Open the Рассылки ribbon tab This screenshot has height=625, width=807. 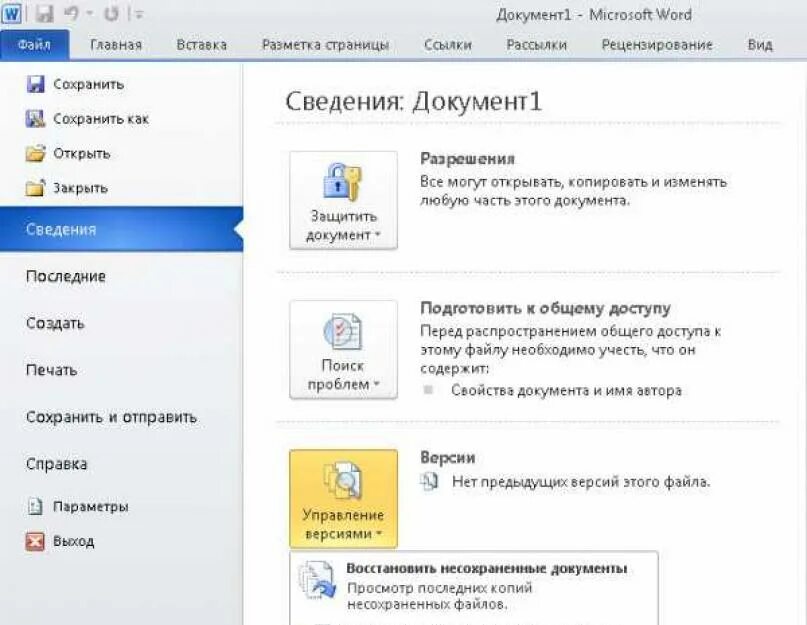pyautogui.click(x=536, y=45)
